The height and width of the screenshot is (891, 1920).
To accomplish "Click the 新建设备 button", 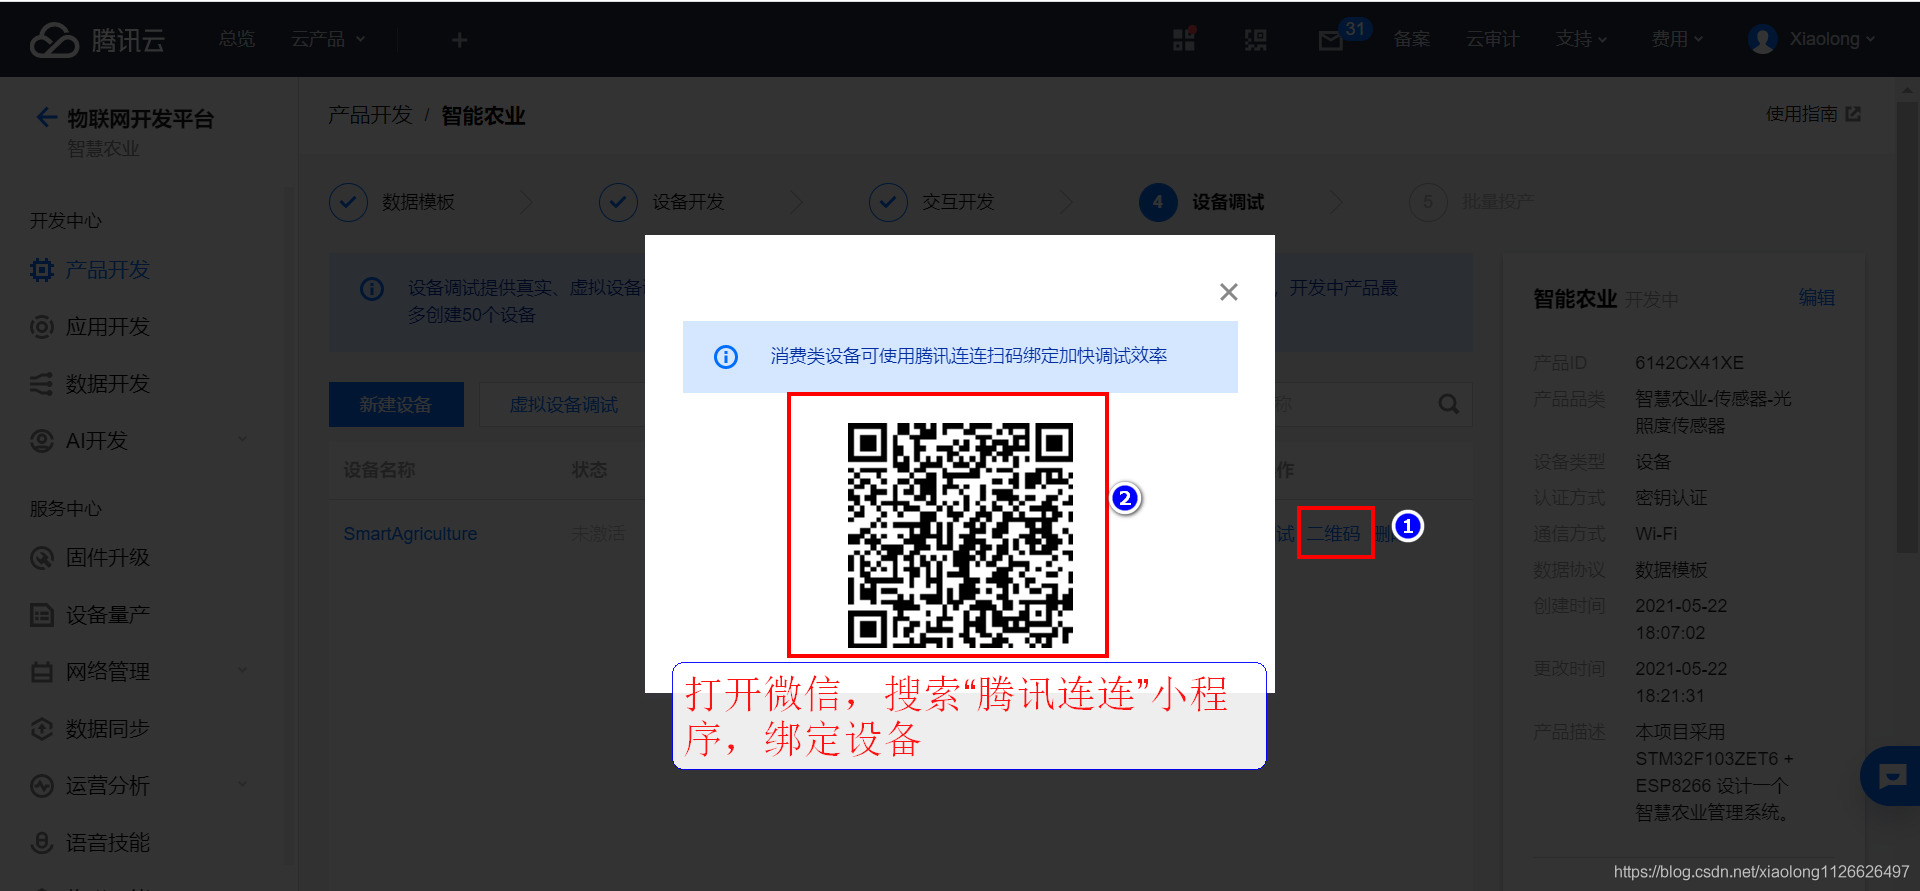I will [396, 404].
